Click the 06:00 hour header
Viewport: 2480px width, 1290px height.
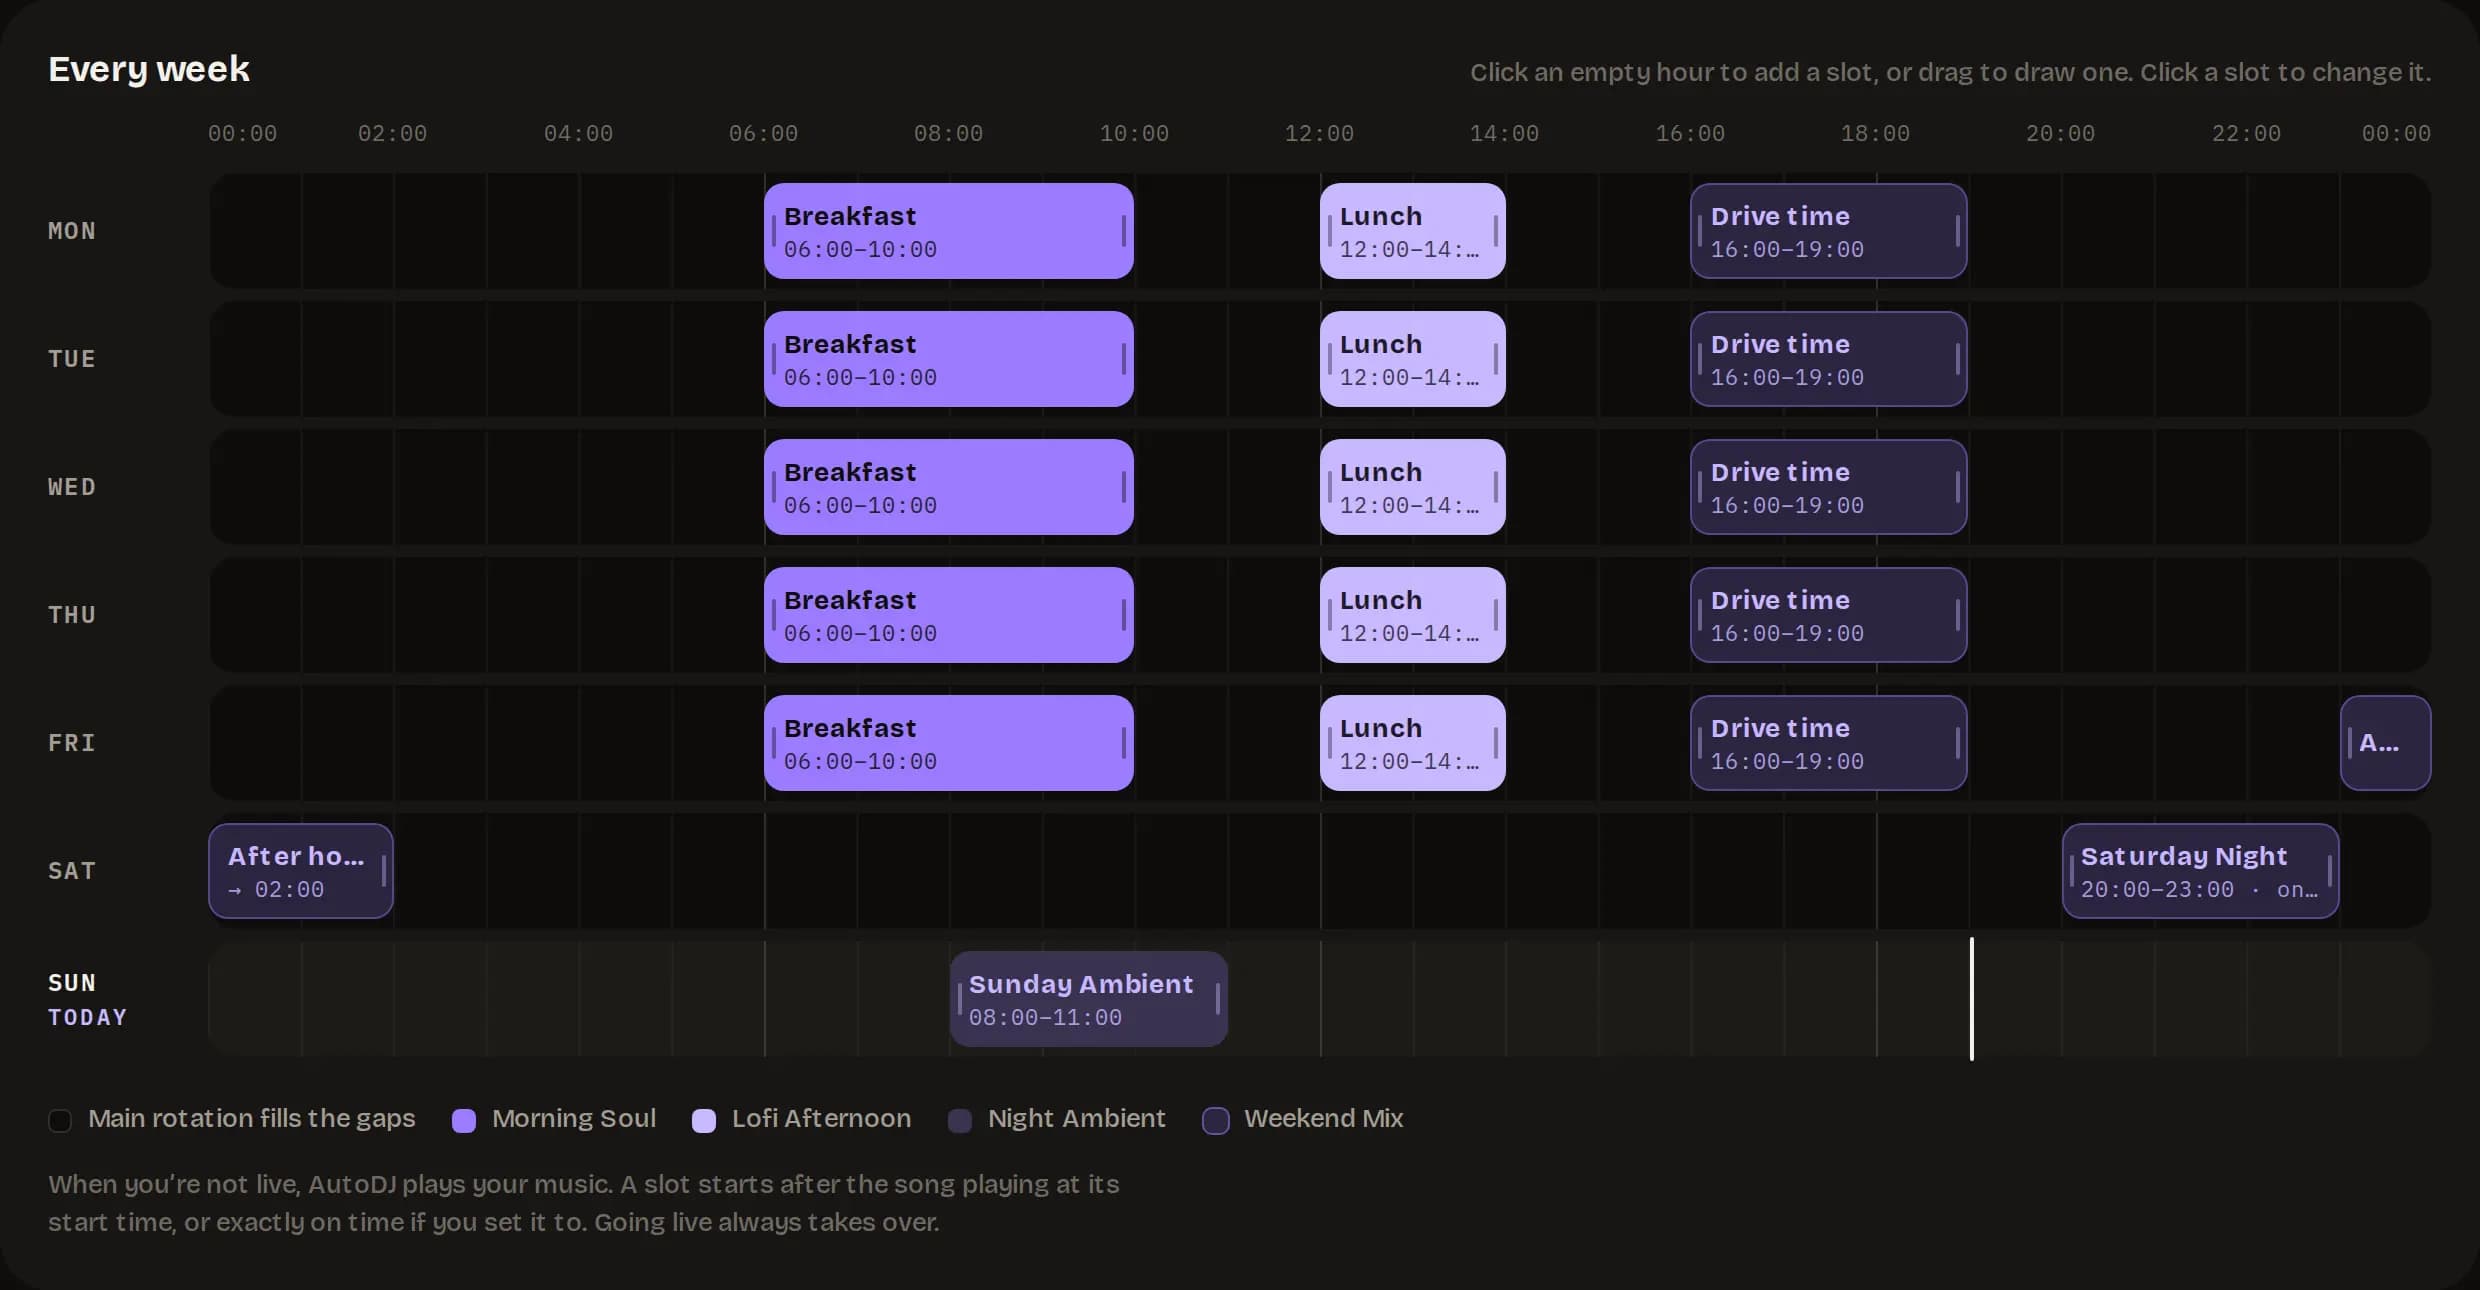click(x=763, y=133)
